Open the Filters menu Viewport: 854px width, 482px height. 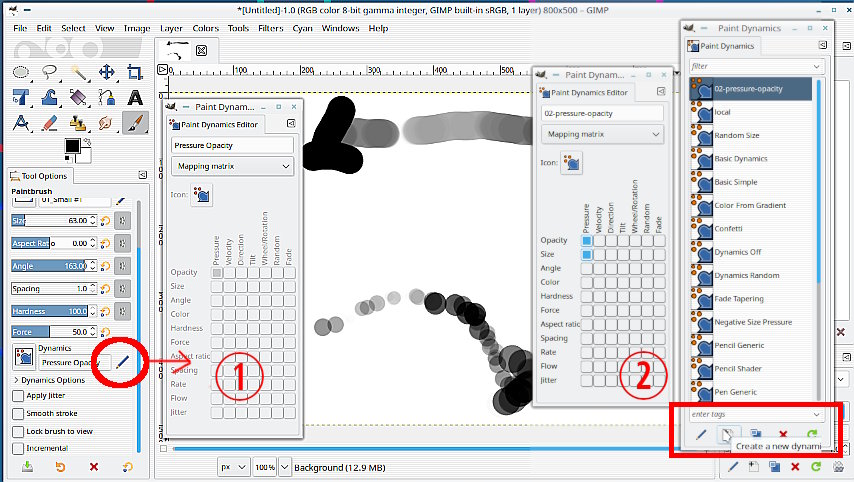(270, 28)
